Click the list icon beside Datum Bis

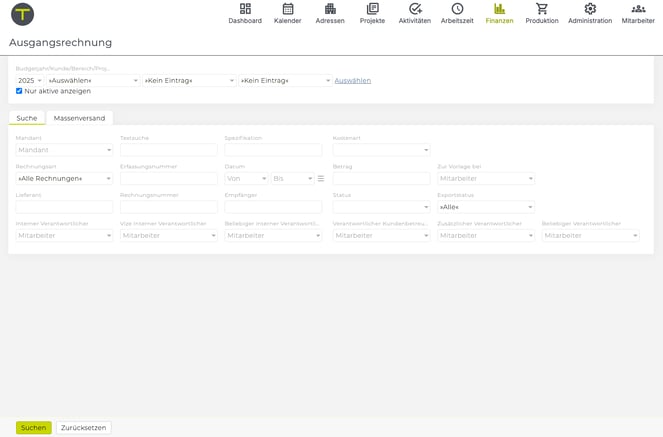pos(321,179)
